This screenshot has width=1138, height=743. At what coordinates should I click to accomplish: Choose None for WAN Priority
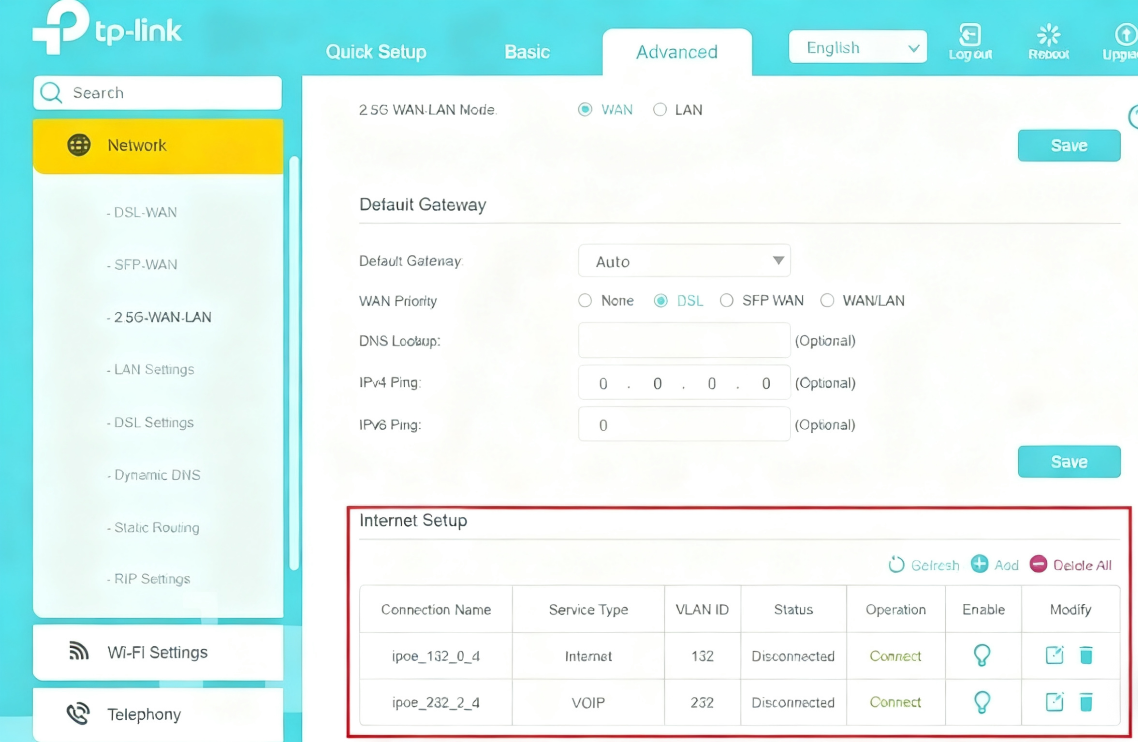click(585, 301)
